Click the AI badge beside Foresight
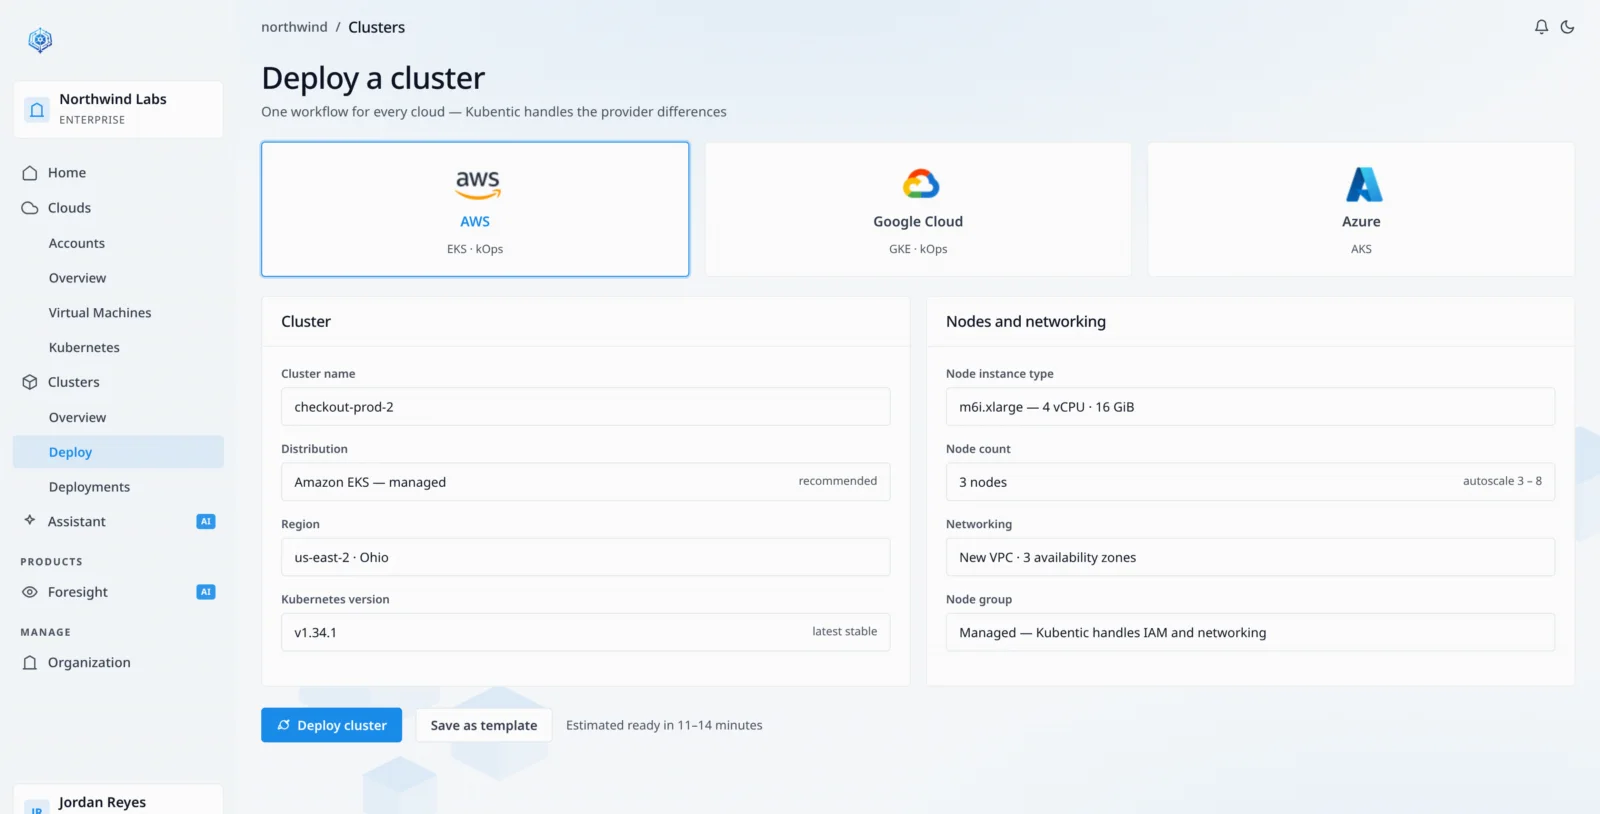This screenshot has width=1600, height=814. point(206,592)
